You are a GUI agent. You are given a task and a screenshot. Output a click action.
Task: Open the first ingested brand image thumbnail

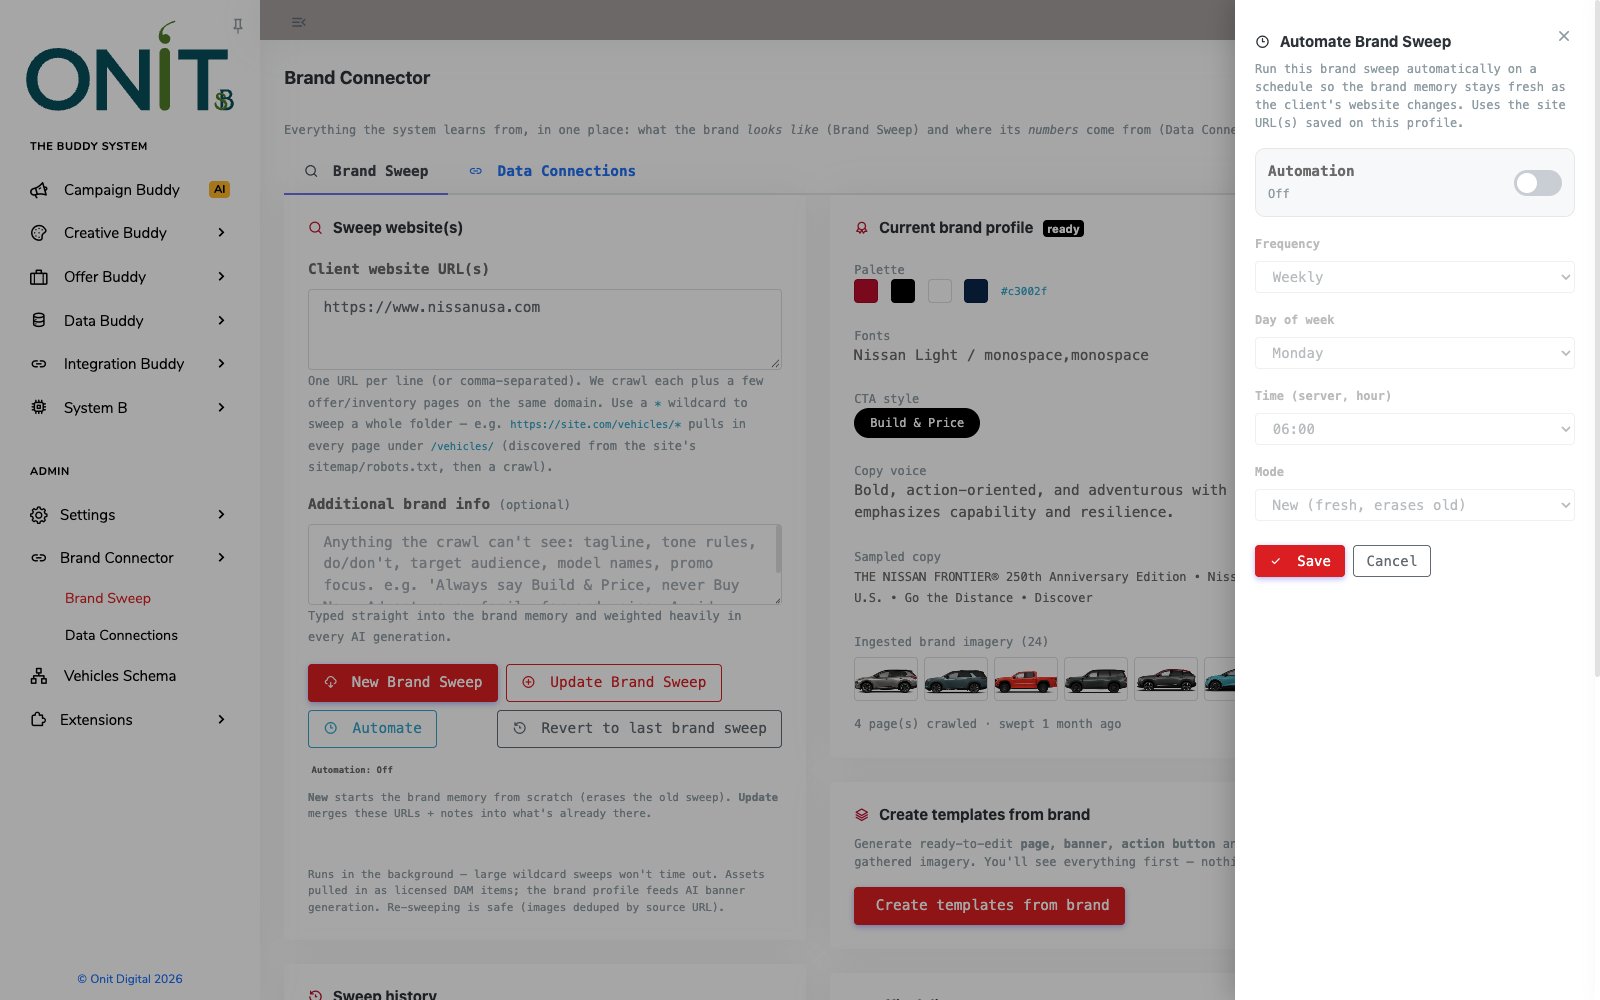[x=886, y=679]
